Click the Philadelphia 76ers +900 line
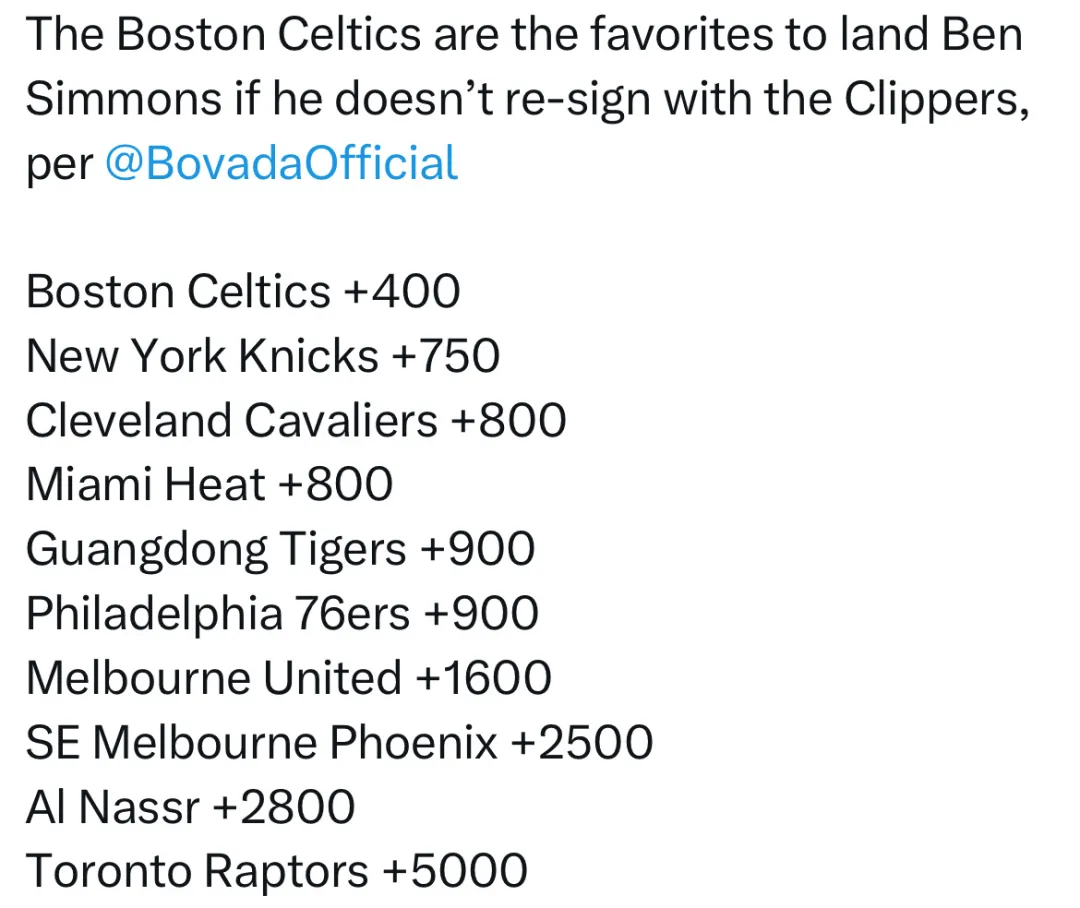 coord(282,614)
